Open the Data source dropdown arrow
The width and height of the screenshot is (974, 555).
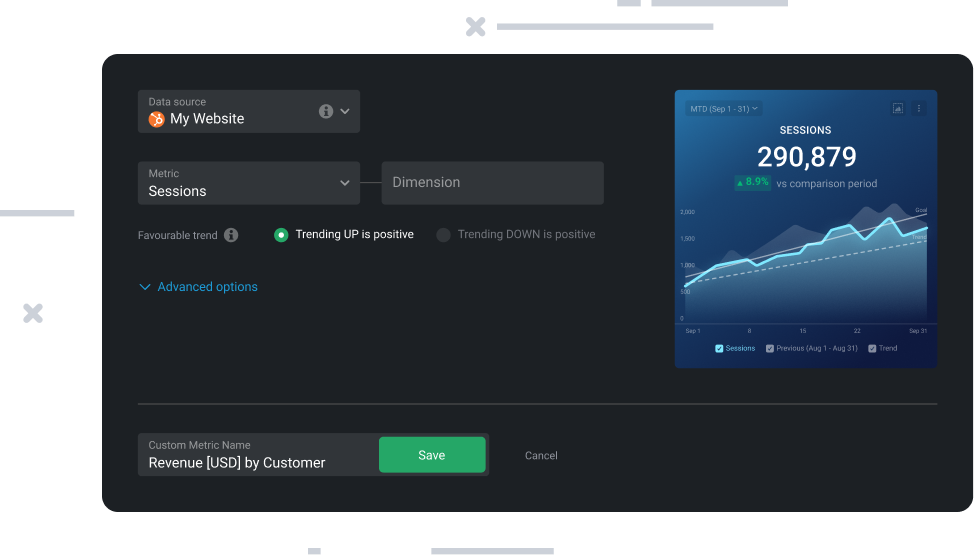click(345, 111)
